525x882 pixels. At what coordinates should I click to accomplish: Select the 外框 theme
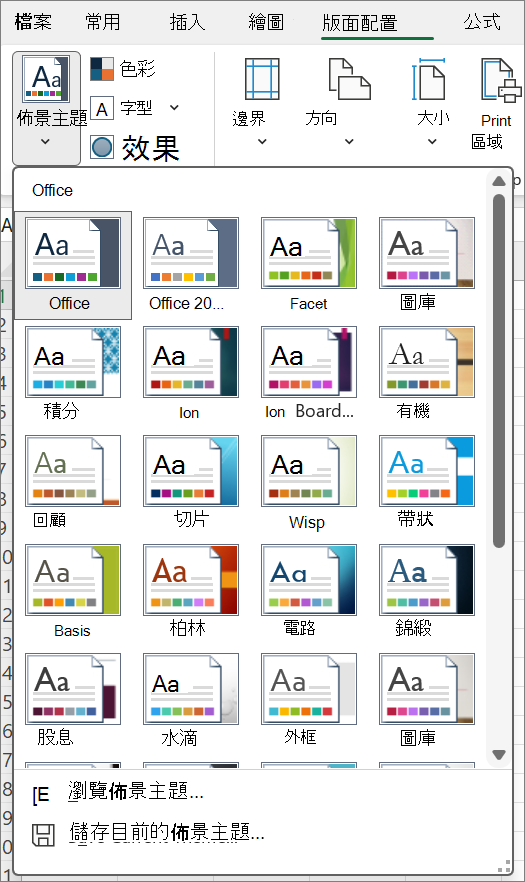[x=308, y=701]
